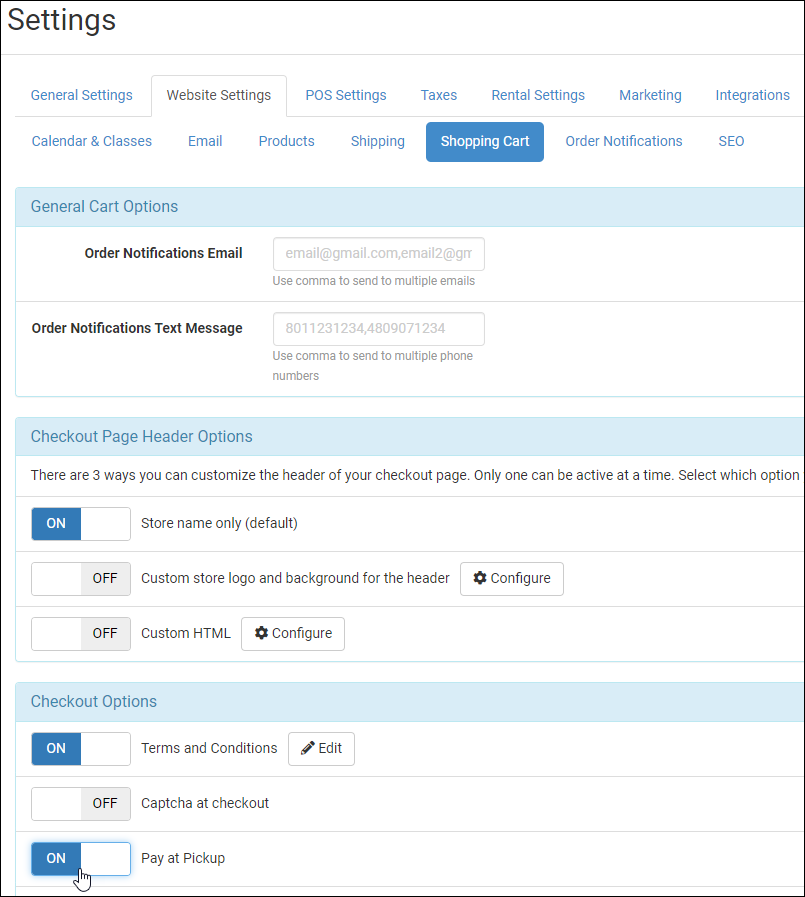Turn on the Custom HTML toggle
The width and height of the screenshot is (805, 897).
[x=80, y=633]
